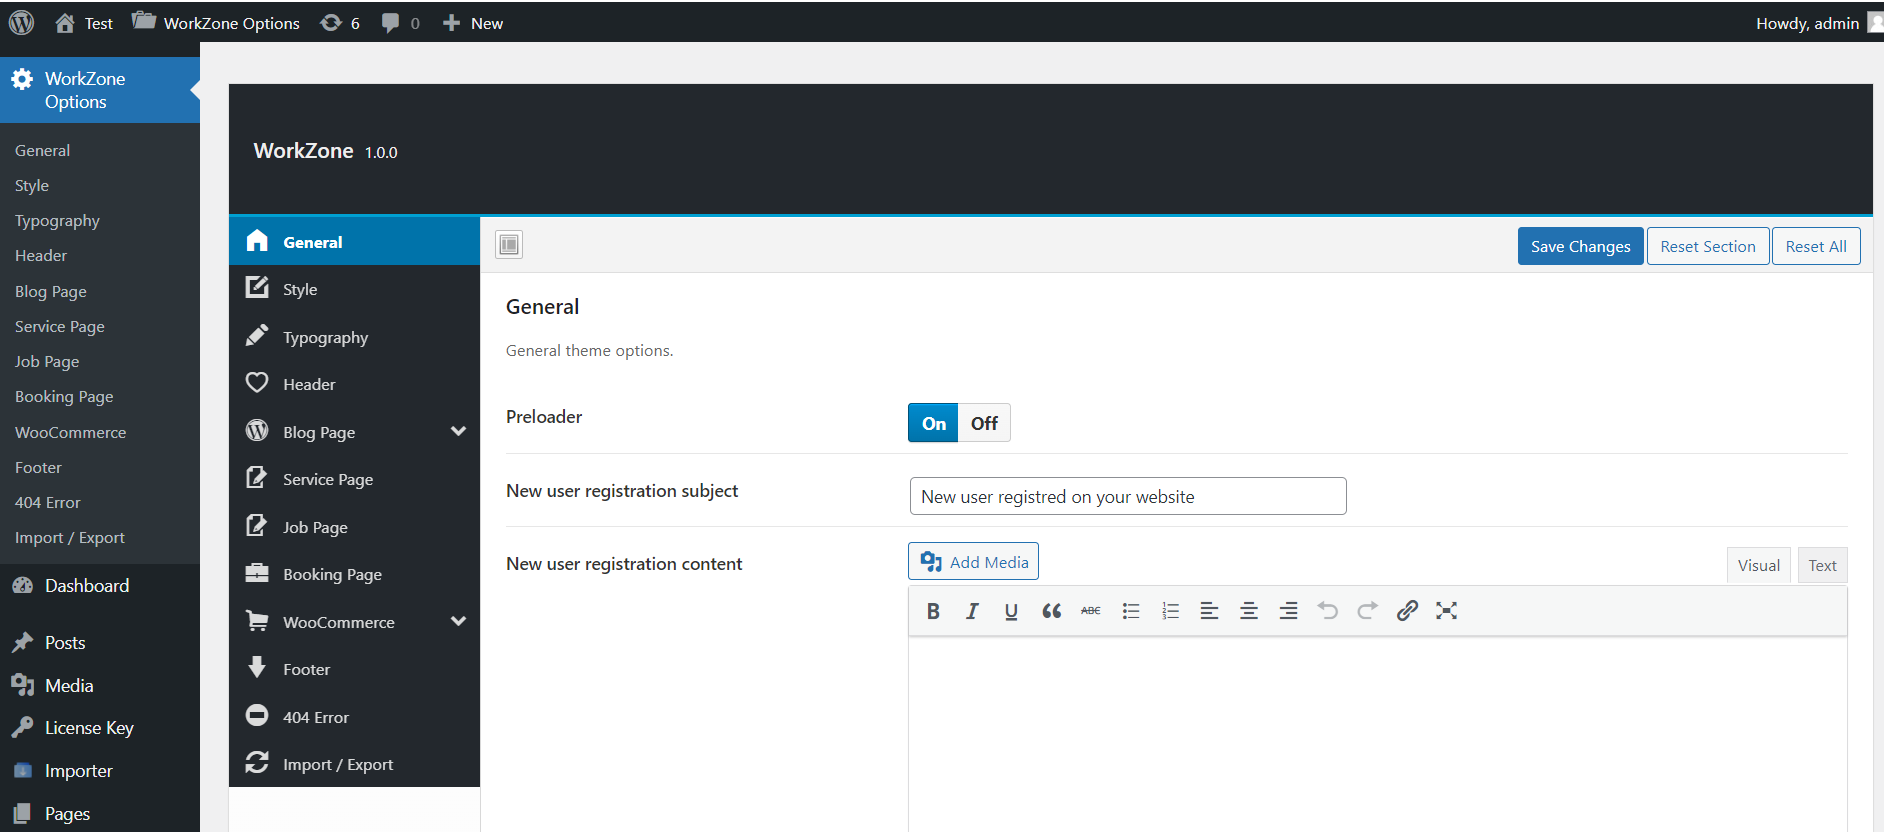
Task: Open Service Page in WordPress sidebar
Action: pyautogui.click(x=60, y=326)
